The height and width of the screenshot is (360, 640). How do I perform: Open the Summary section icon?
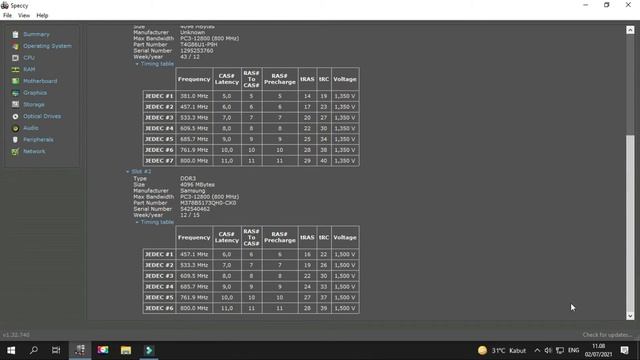coord(15,35)
